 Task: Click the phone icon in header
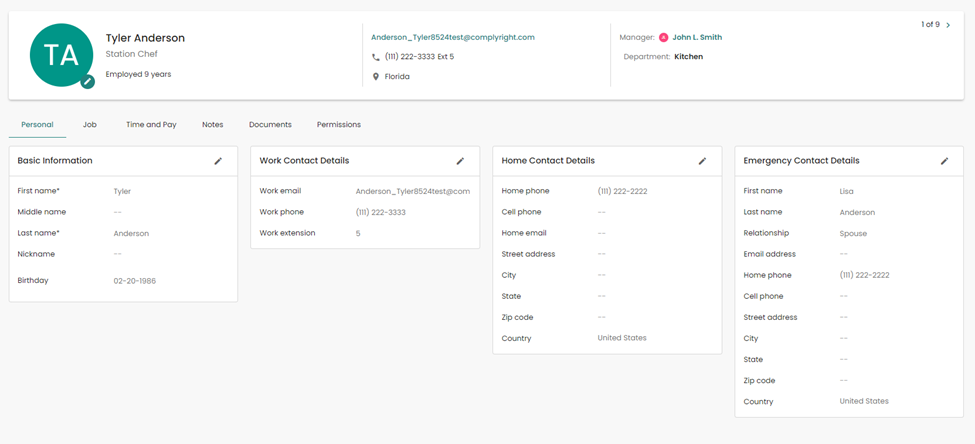[x=376, y=57]
